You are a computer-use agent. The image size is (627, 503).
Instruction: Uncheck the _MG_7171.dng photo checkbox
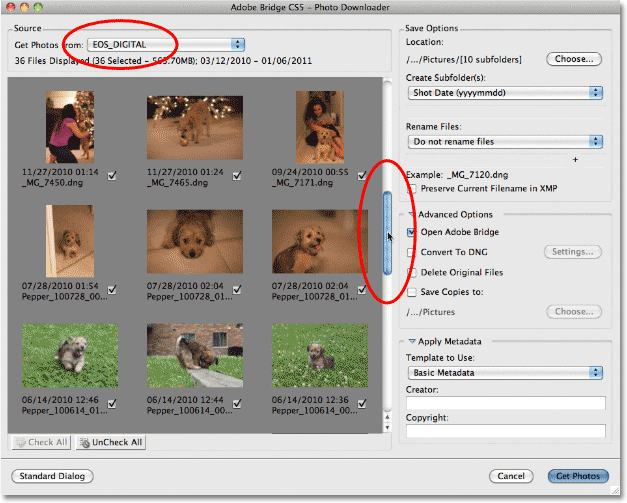click(362, 176)
